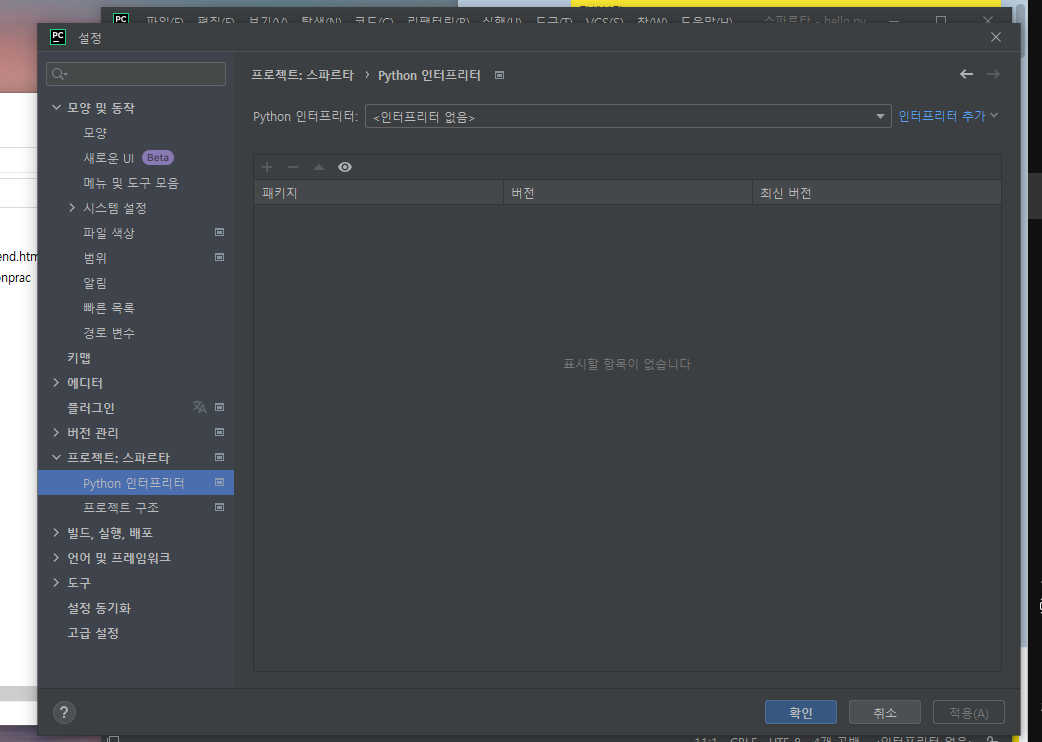The height and width of the screenshot is (742, 1042).
Task: Click the 확인 button
Action: pyautogui.click(x=801, y=713)
